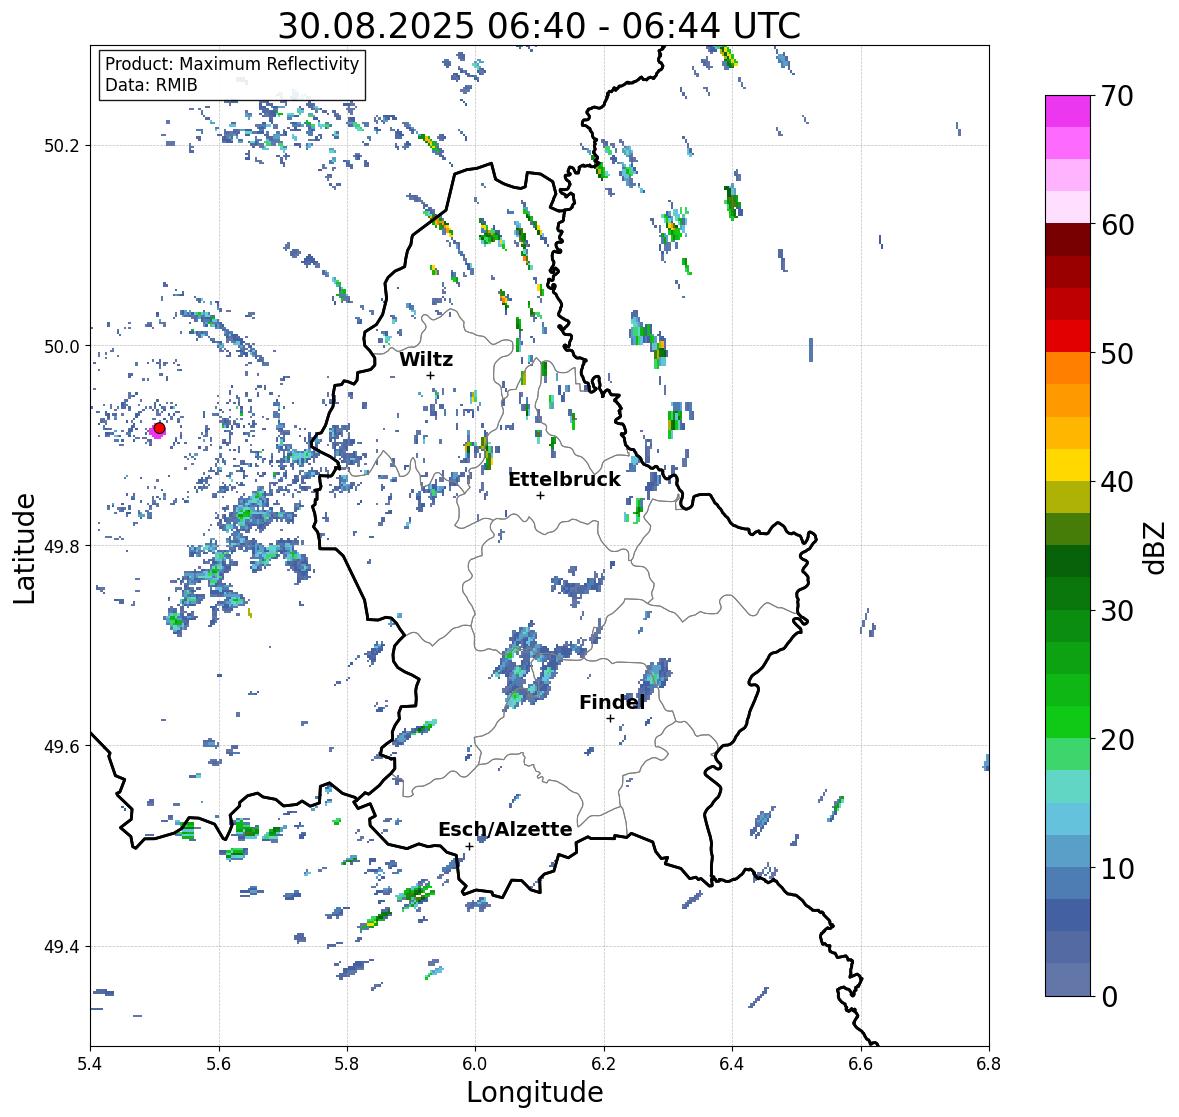Click the longitude tick label 6.4
Viewport: 1179px width, 1117px height.
(x=732, y=1064)
